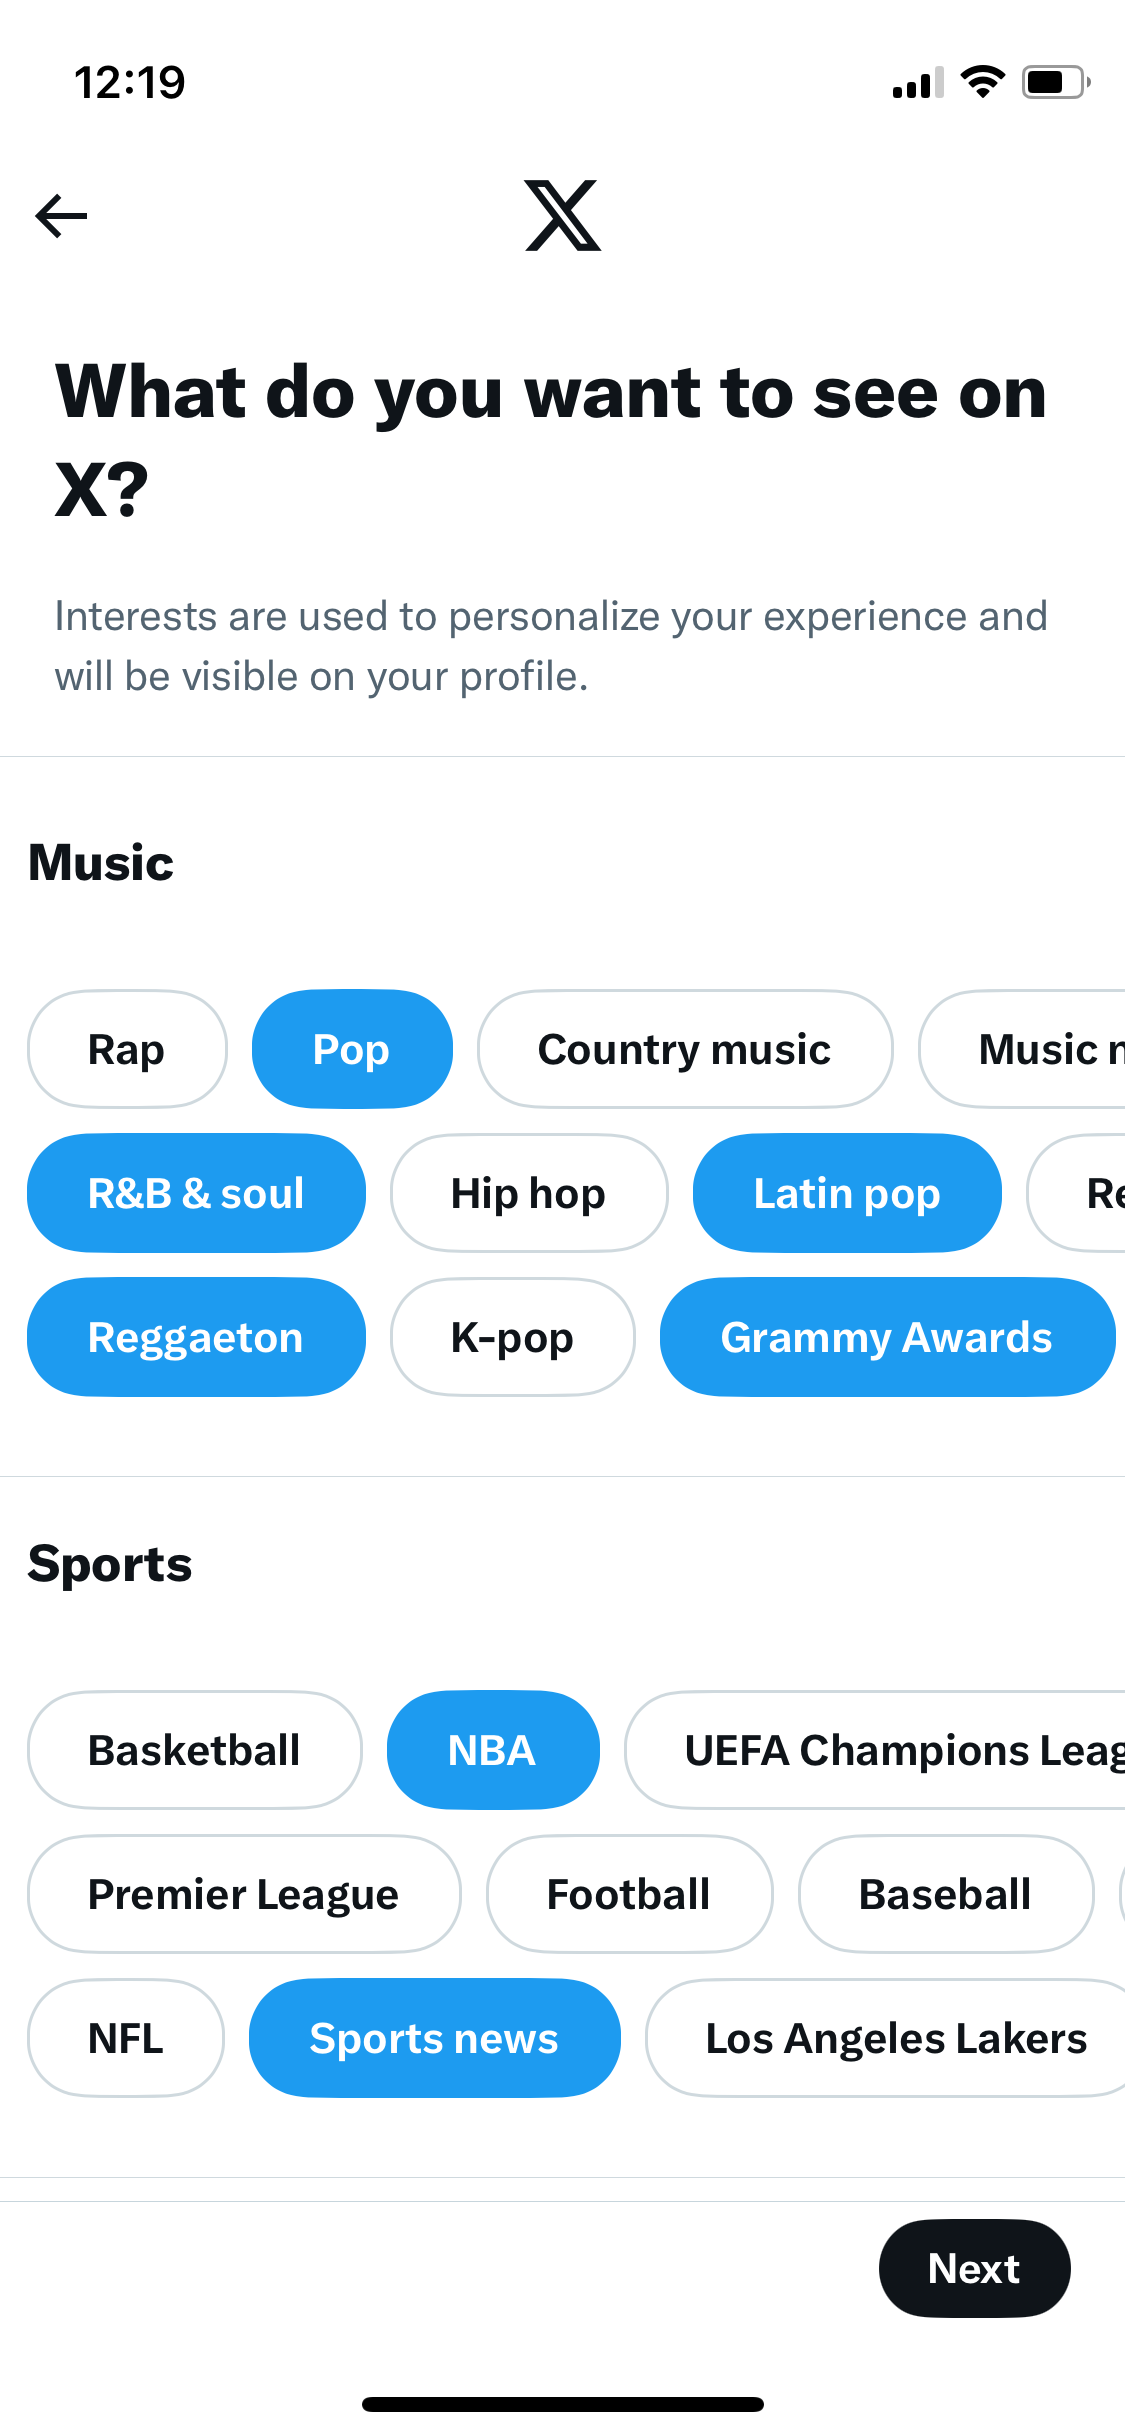This screenshot has height=2436, width=1125.
Task: Deselect the R&B & soul chip
Action: pyautogui.click(x=196, y=1193)
